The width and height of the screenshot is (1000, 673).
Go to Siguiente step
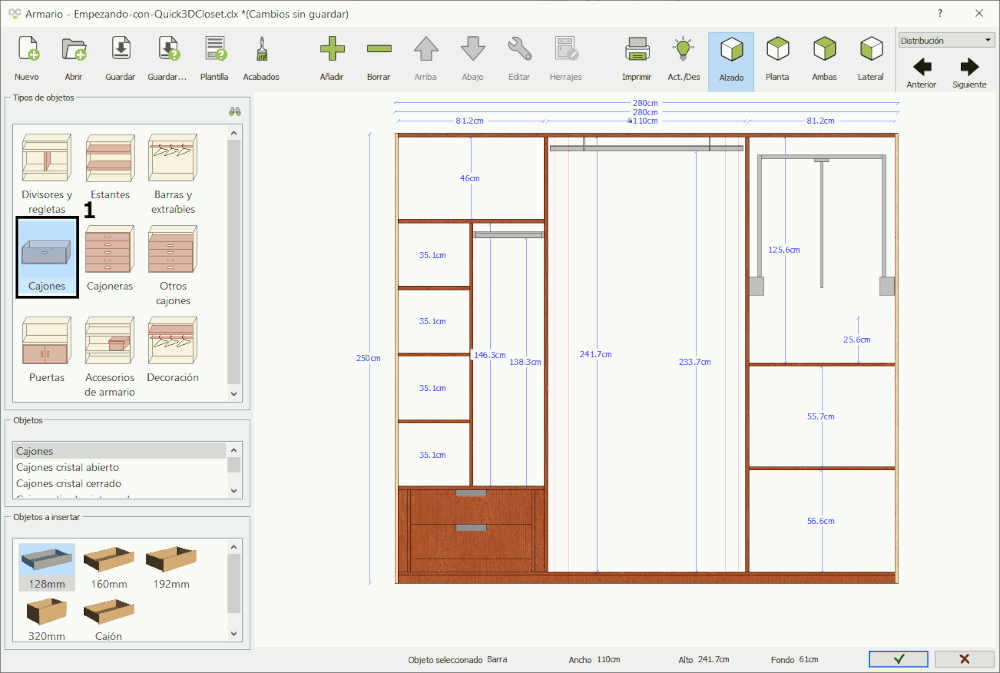969,73
